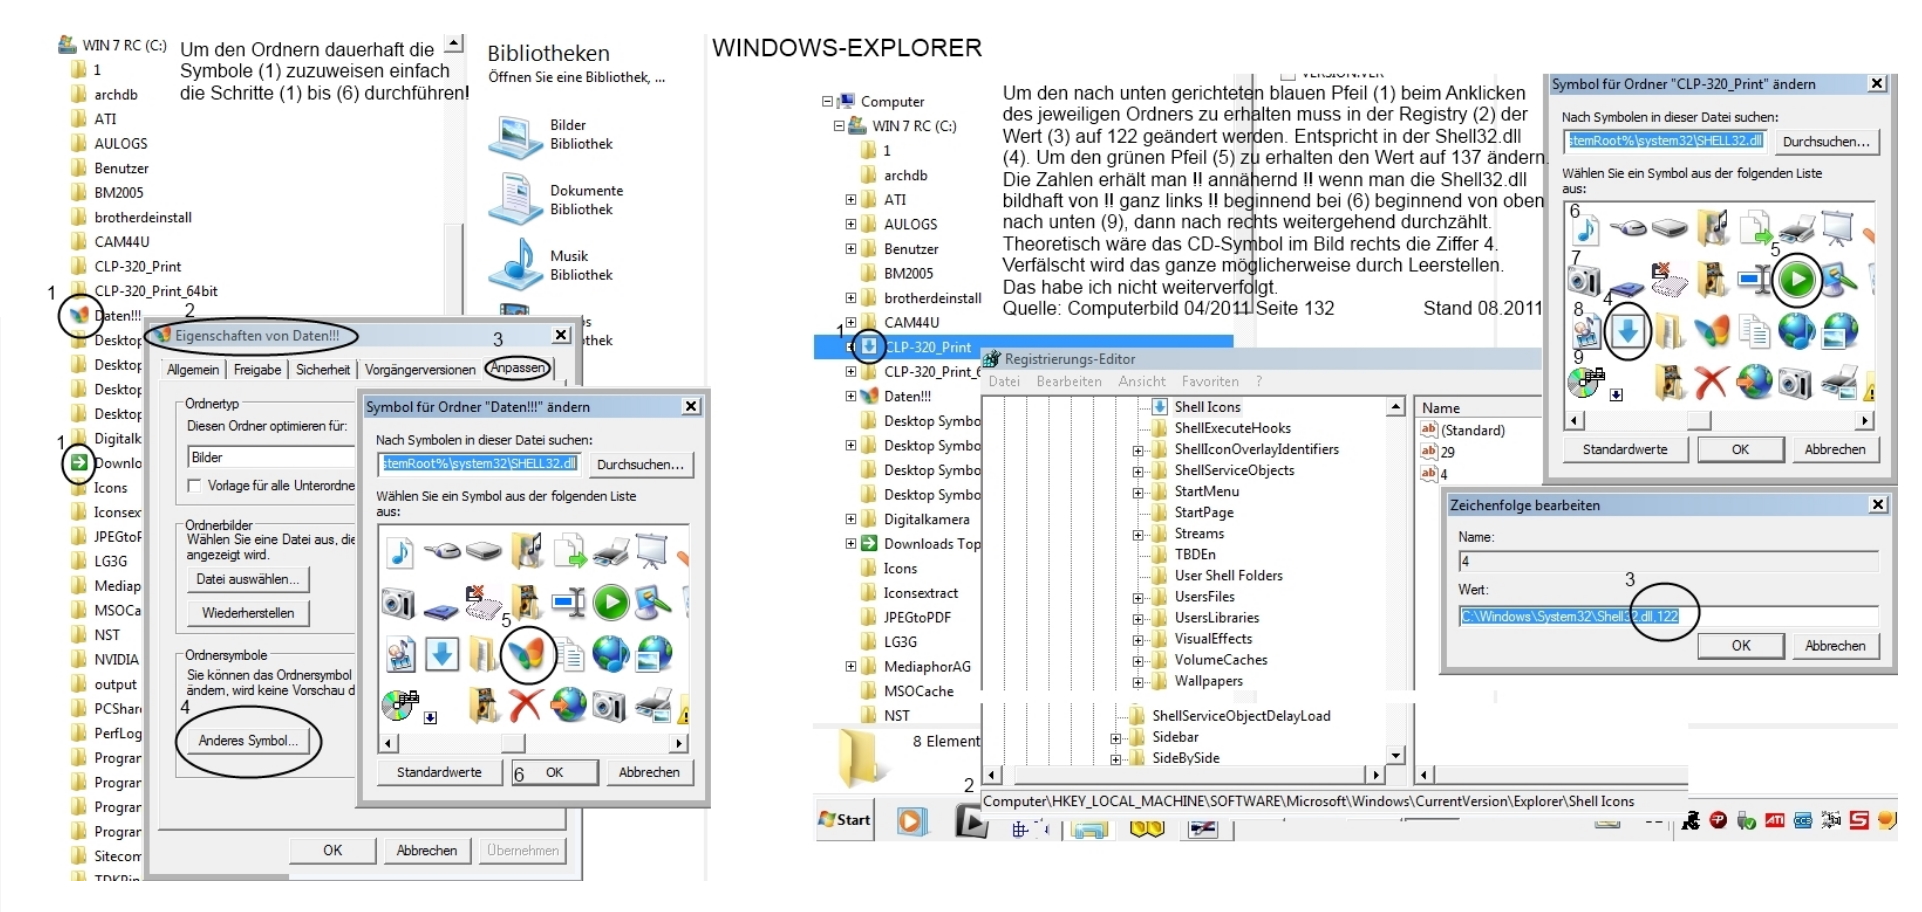Open the Musik library icon
The image size is (1922, 912).
coord(514,265)
